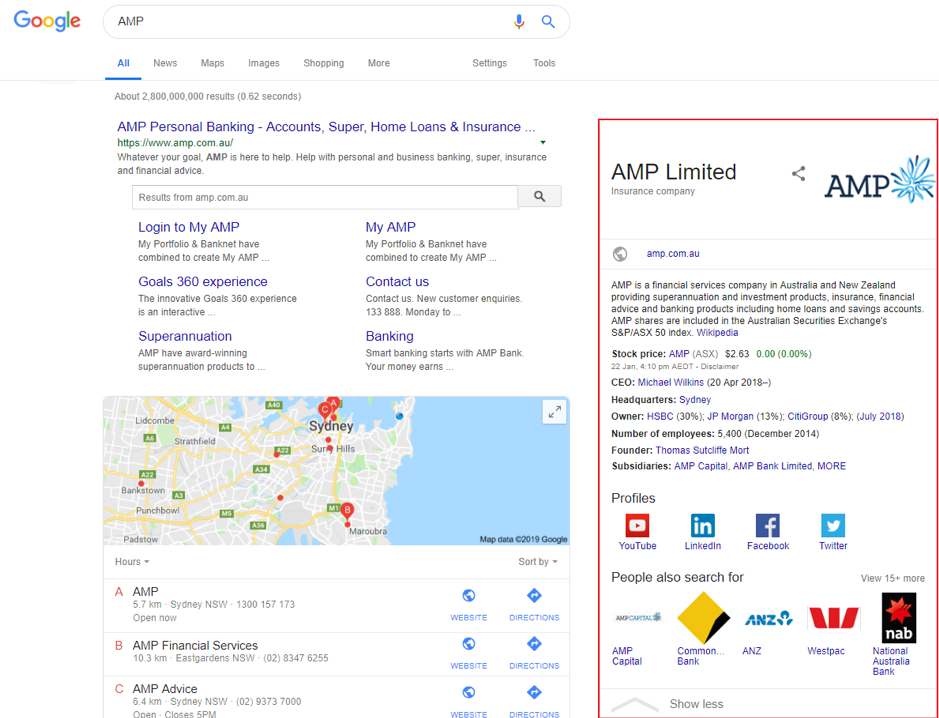Open the Twitter profile icon
Image resolution: width=939 pixels, height=718 pixels.
[x=832, y=526]
